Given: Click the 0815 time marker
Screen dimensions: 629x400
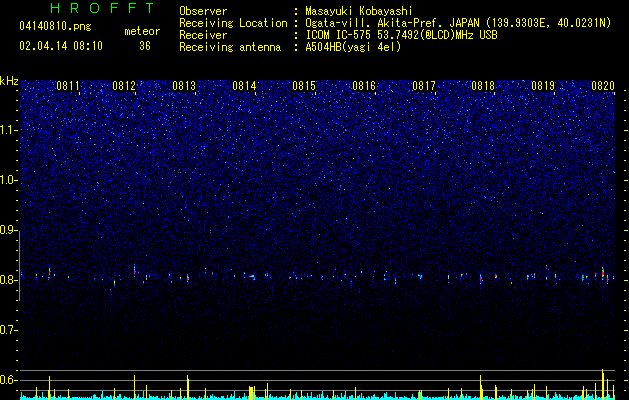Looking at the screenshot, I should point(304,86).
